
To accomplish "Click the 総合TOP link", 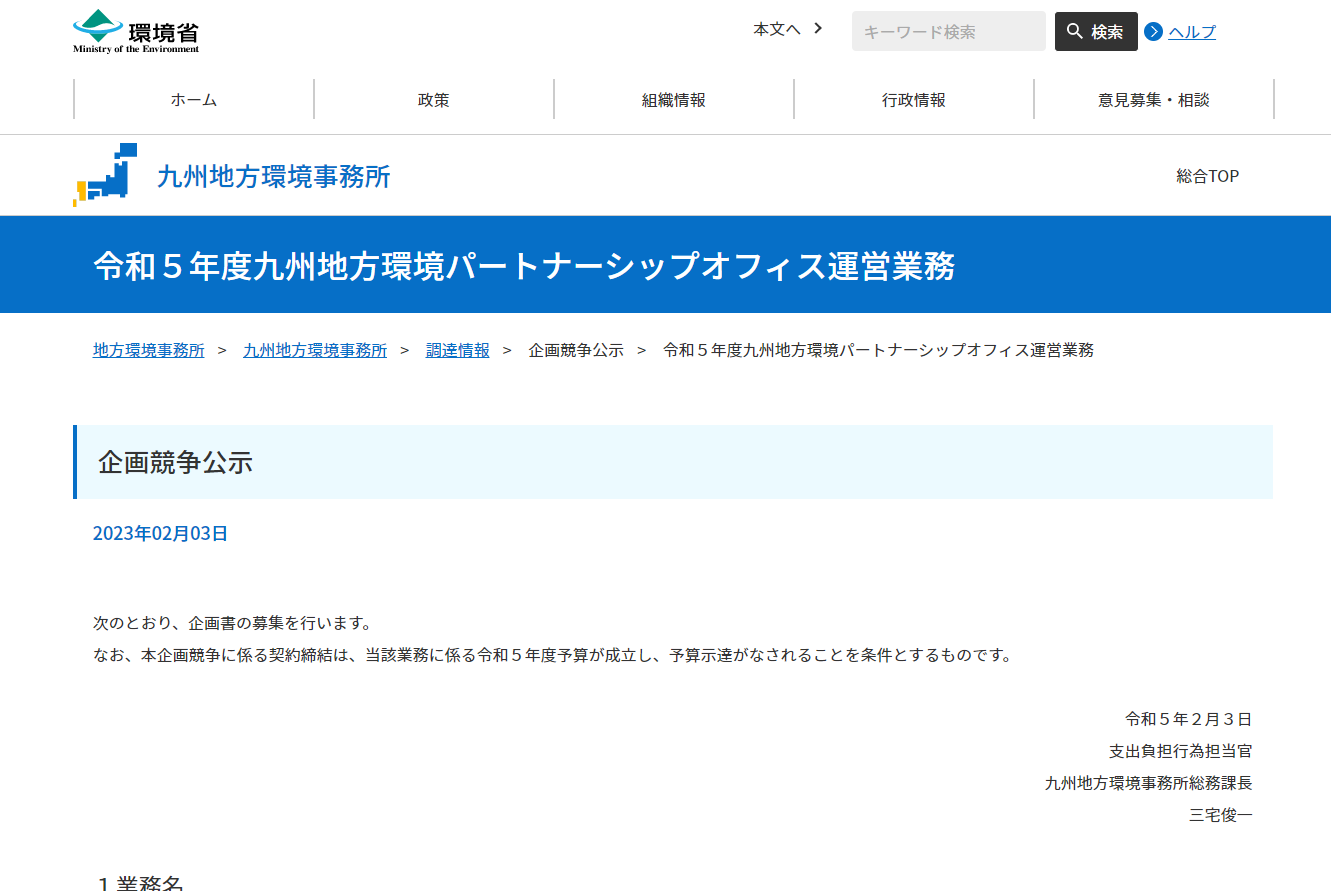I will [1207, 176].
